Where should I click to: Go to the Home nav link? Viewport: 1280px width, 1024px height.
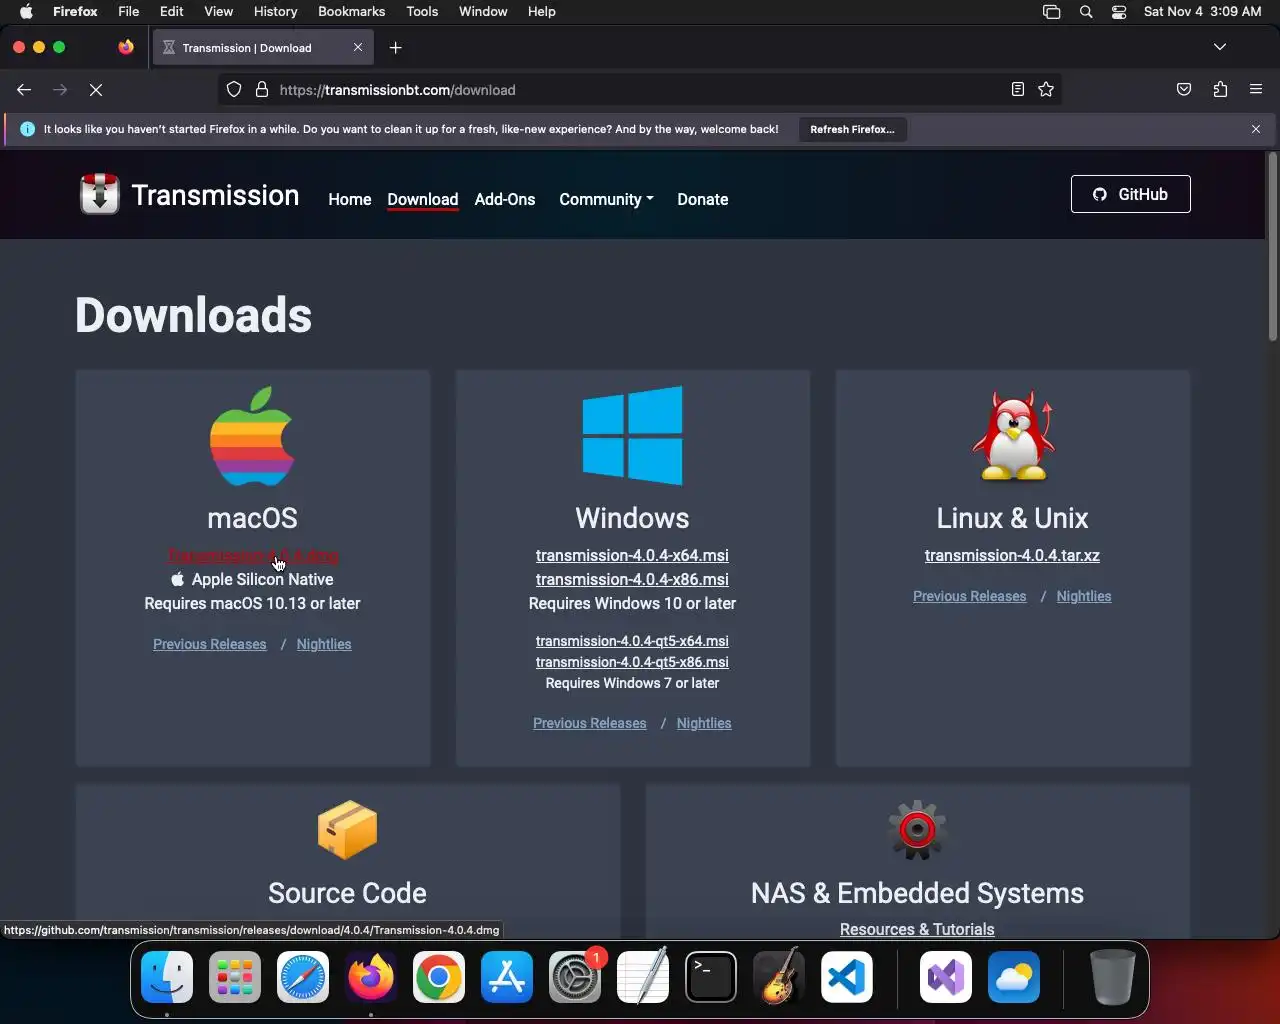coord(350,199)
